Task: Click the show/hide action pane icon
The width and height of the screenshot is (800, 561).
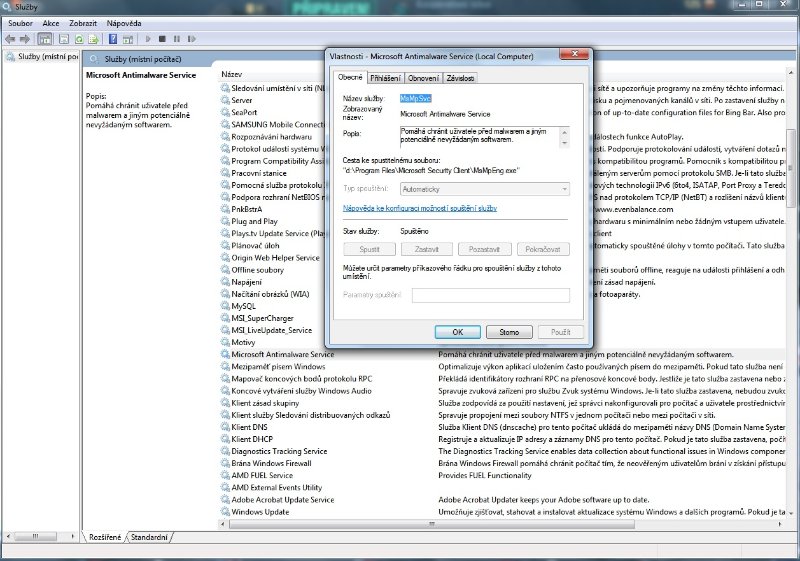Action: (128, 39)
